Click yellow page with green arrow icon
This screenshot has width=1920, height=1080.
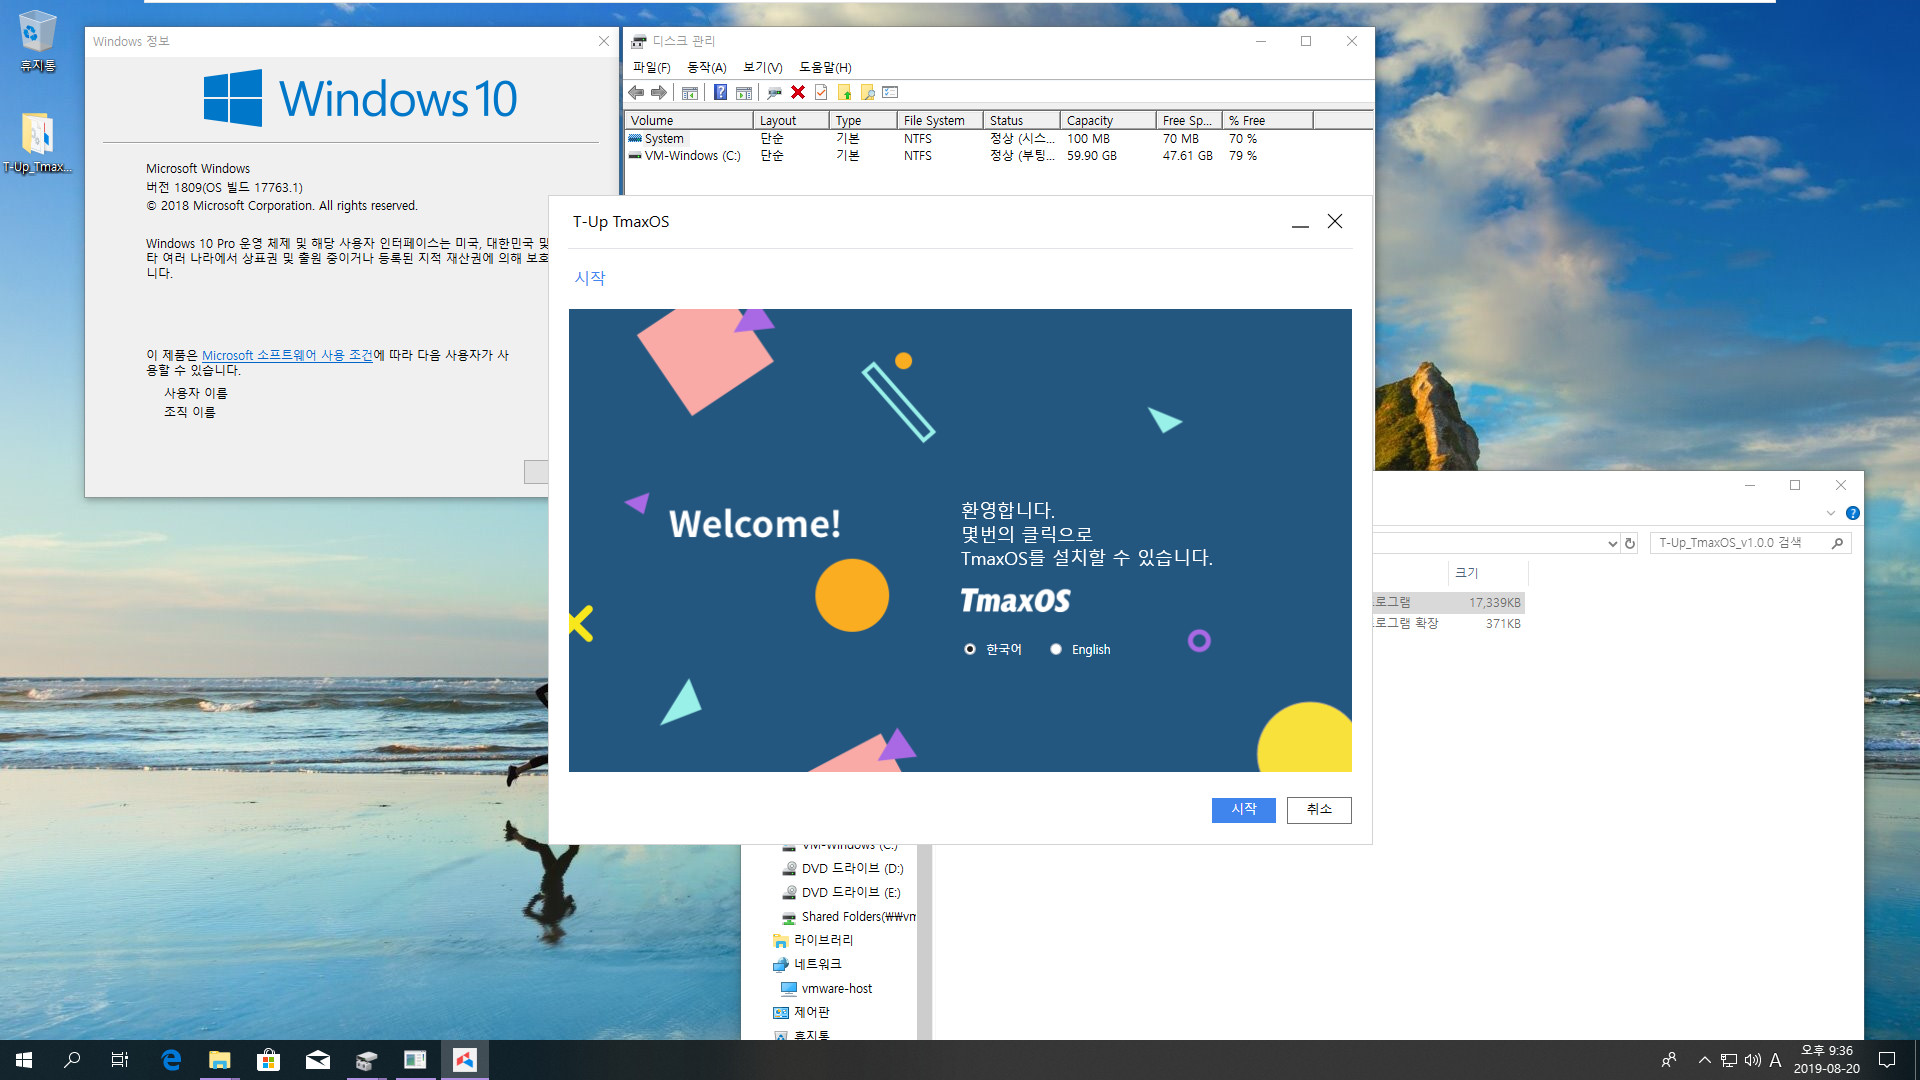pos(845,92)
